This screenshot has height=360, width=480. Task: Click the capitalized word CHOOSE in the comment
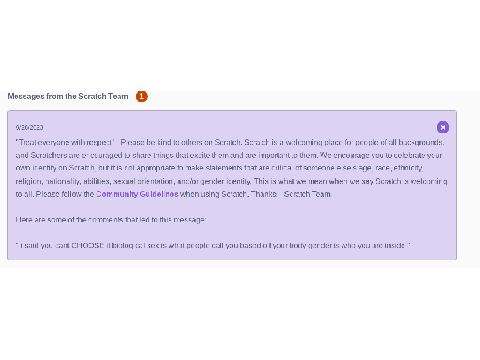tap(88, 245)
